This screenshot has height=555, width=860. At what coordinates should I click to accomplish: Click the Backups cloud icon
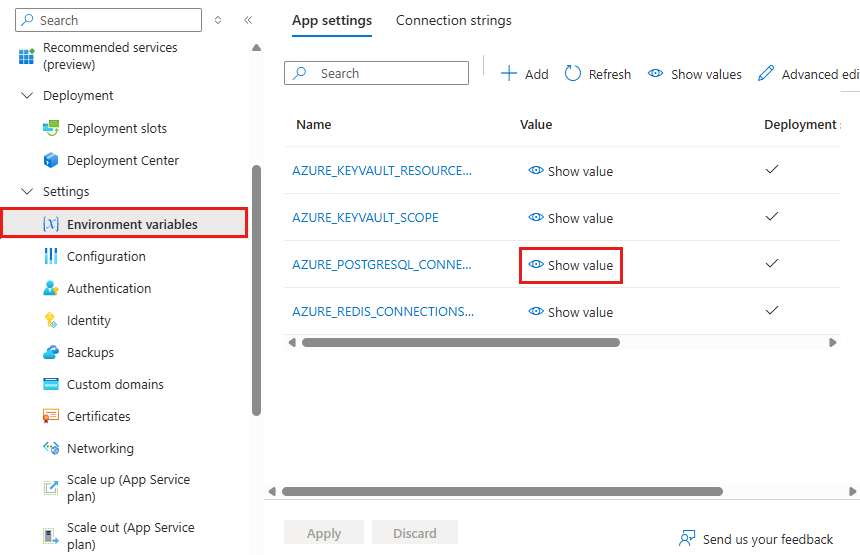click(x=51, y=352)
